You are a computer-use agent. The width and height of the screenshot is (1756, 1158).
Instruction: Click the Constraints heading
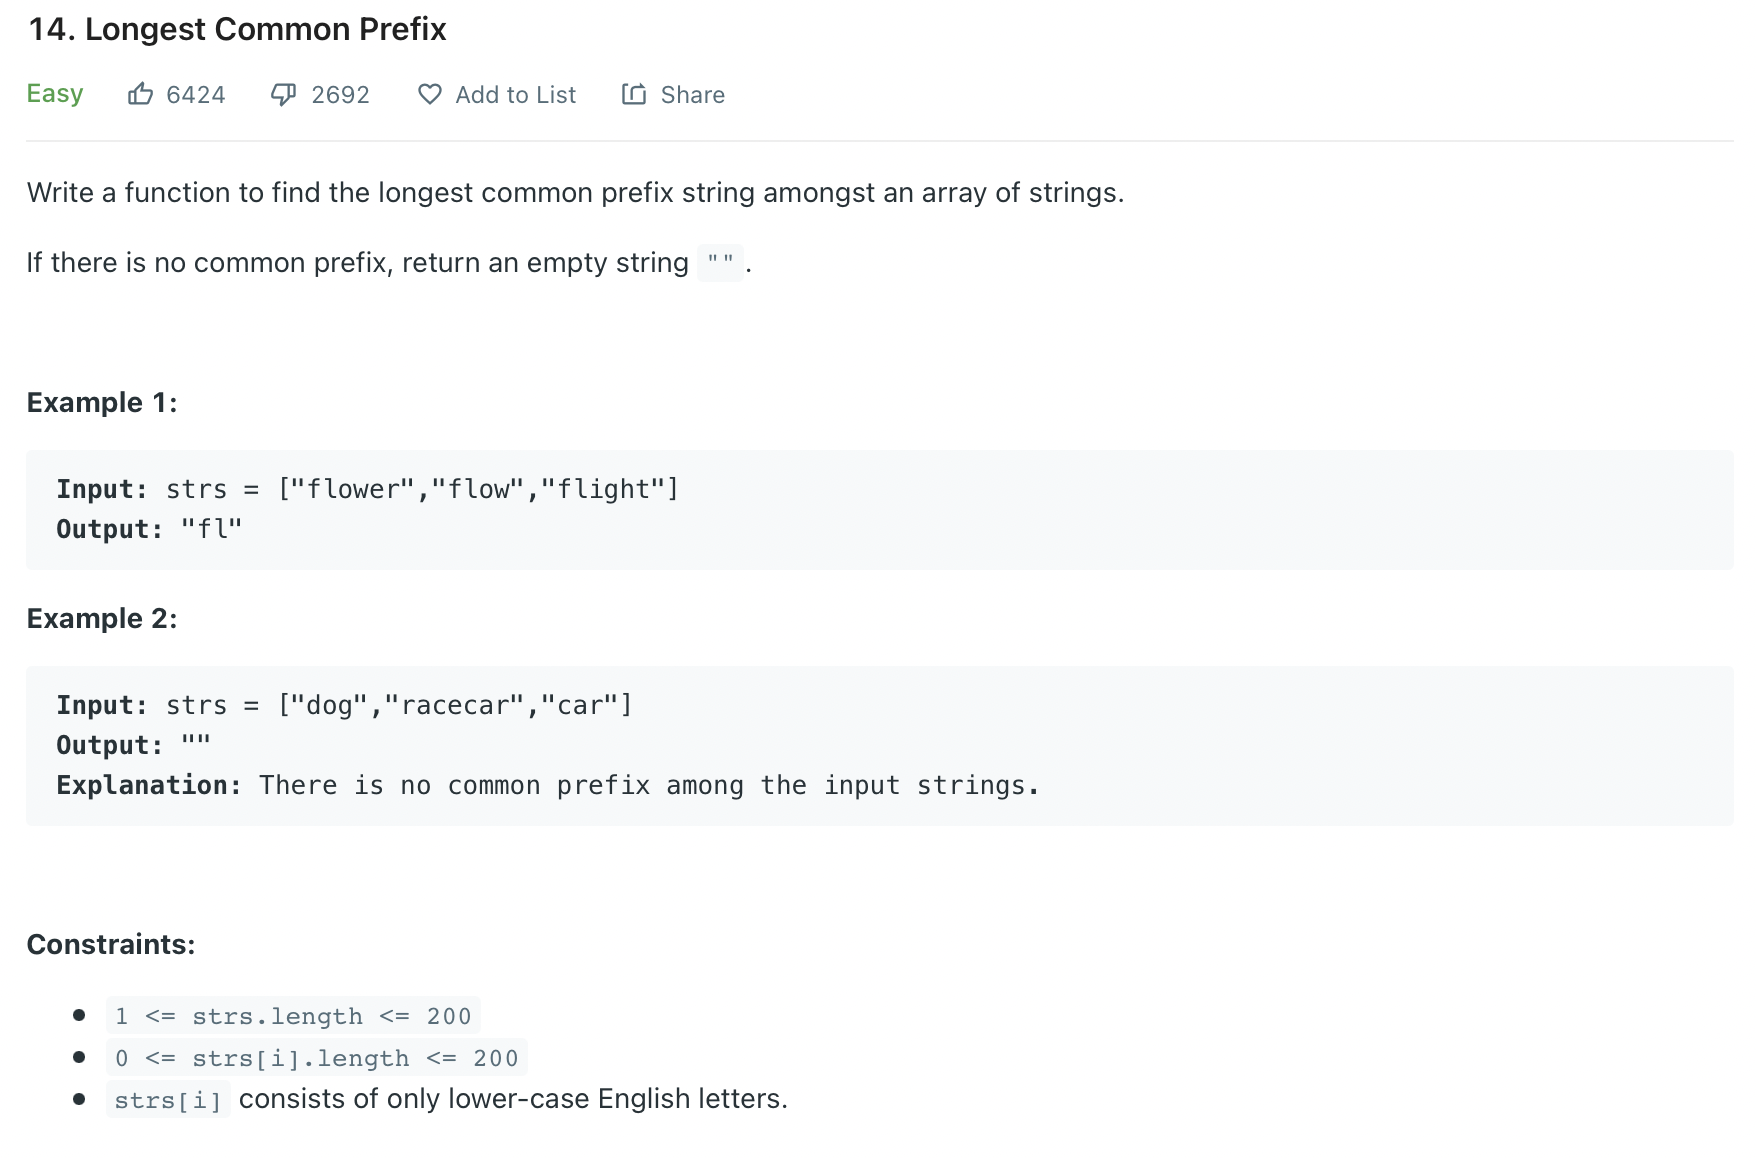111,944
